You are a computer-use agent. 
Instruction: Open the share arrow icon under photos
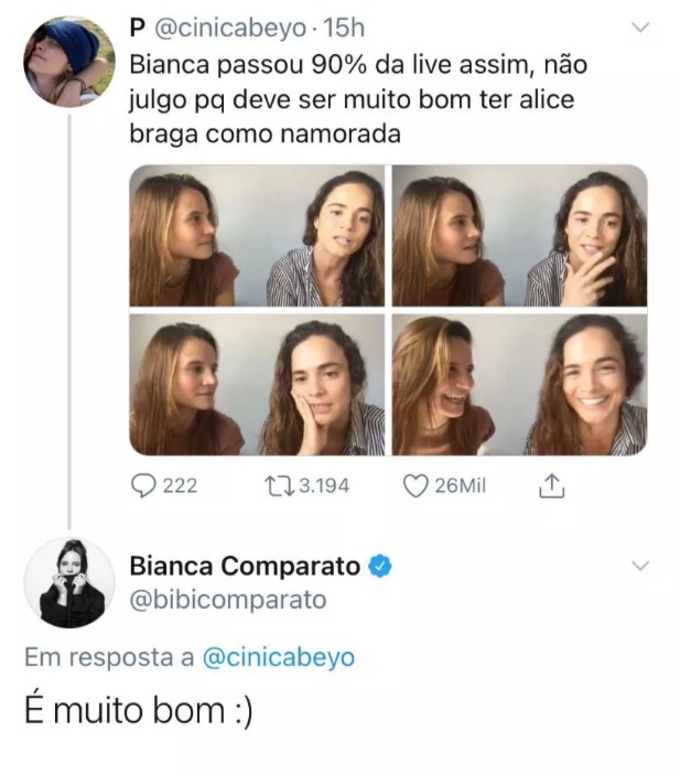(552, 486)
